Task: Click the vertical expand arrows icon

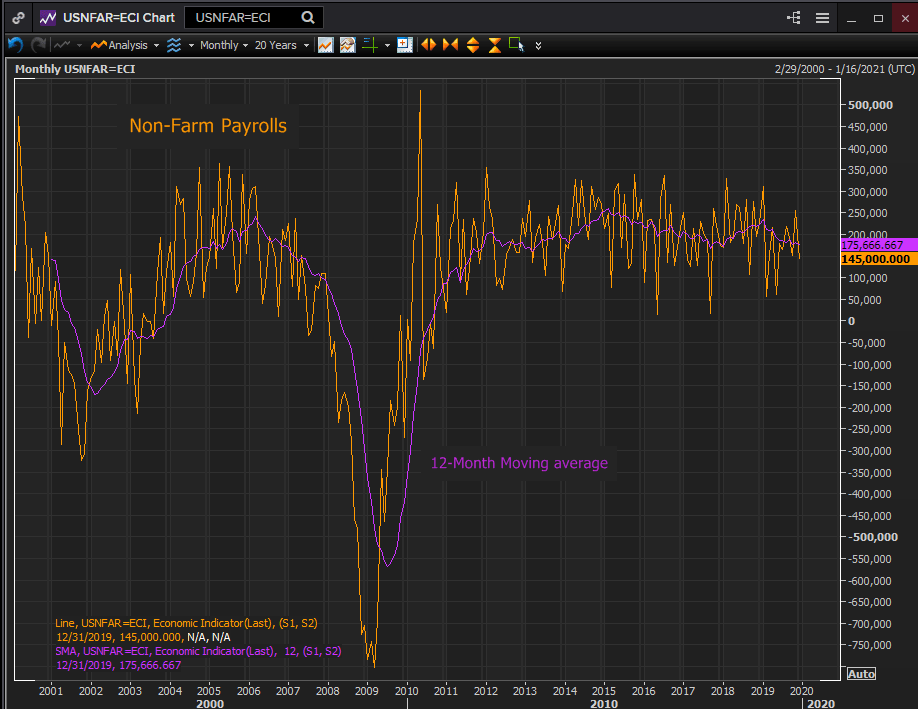Action: pyautogui.click(x=472, y=45)
